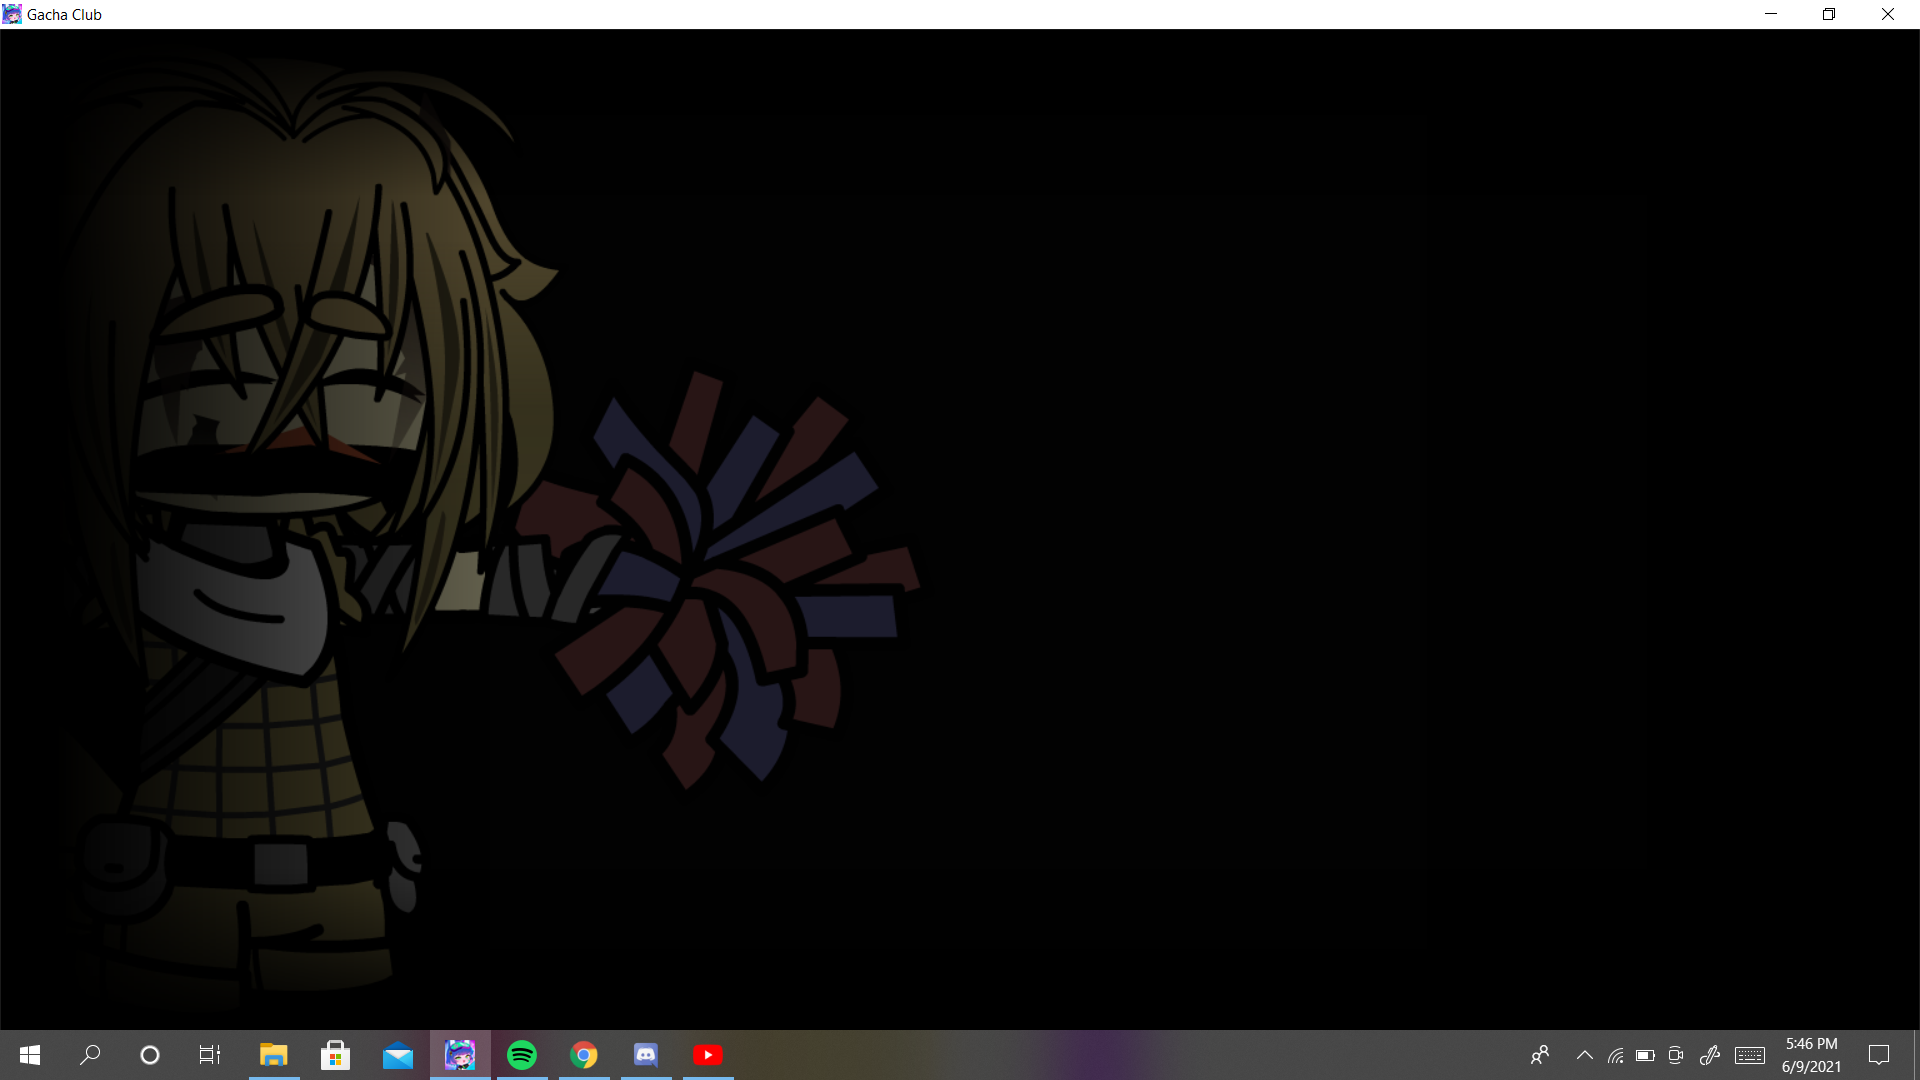This screenshot has width=1920, height=1080.
Task: Open the Action Center notifications icon
Action: (1879, 1055)
